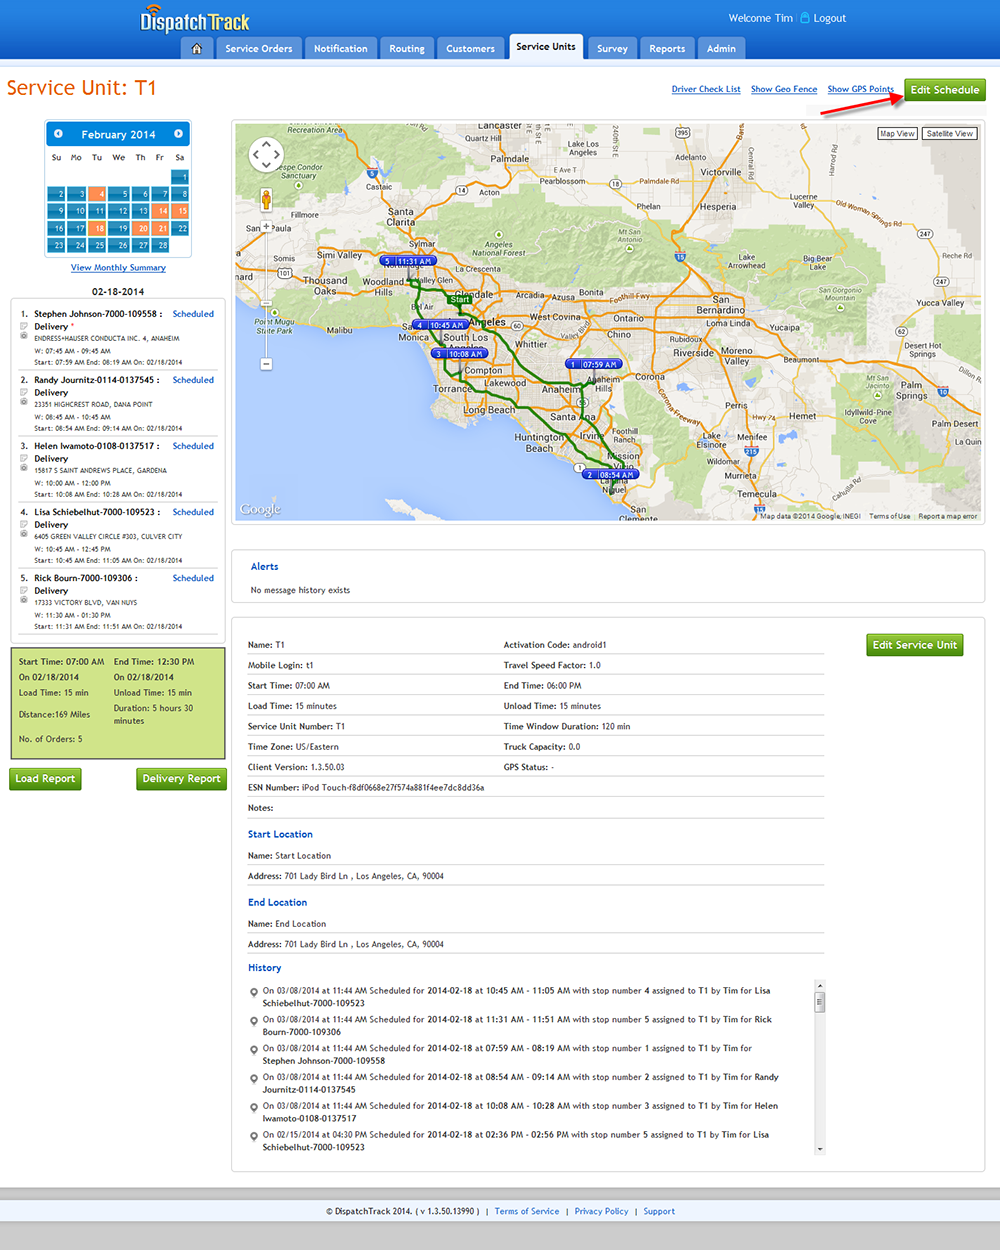Viewport: 1000px width, 1250px height.
Task: Zoom out on the map
Action: point(266,364)
